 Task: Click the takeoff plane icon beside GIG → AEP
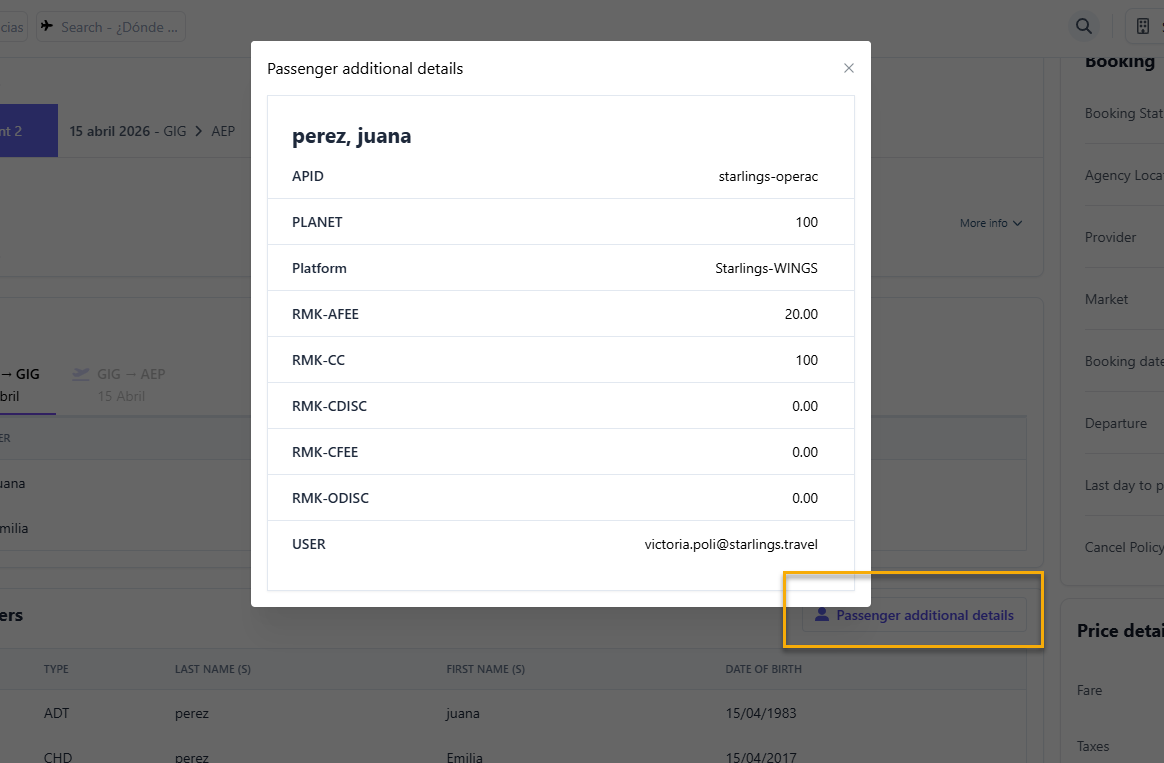[81, 374]
